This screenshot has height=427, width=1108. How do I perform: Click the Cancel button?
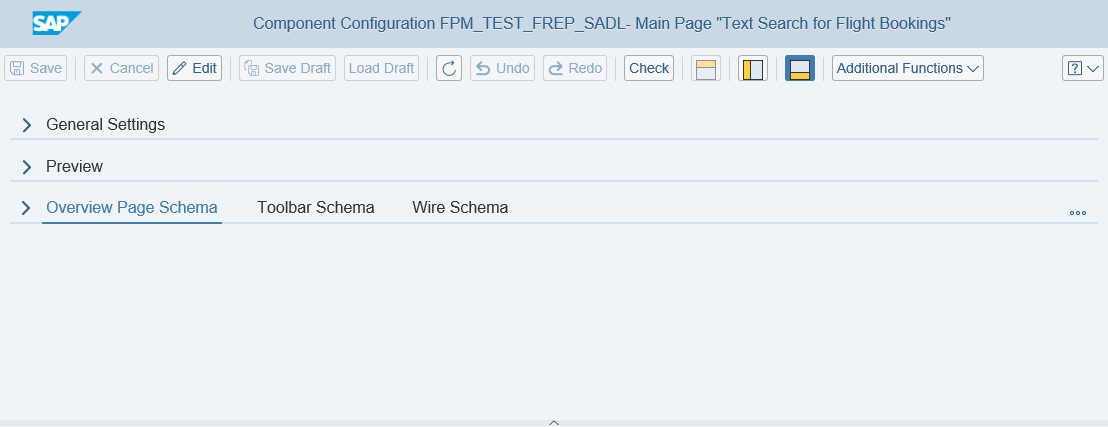(122, 68)
